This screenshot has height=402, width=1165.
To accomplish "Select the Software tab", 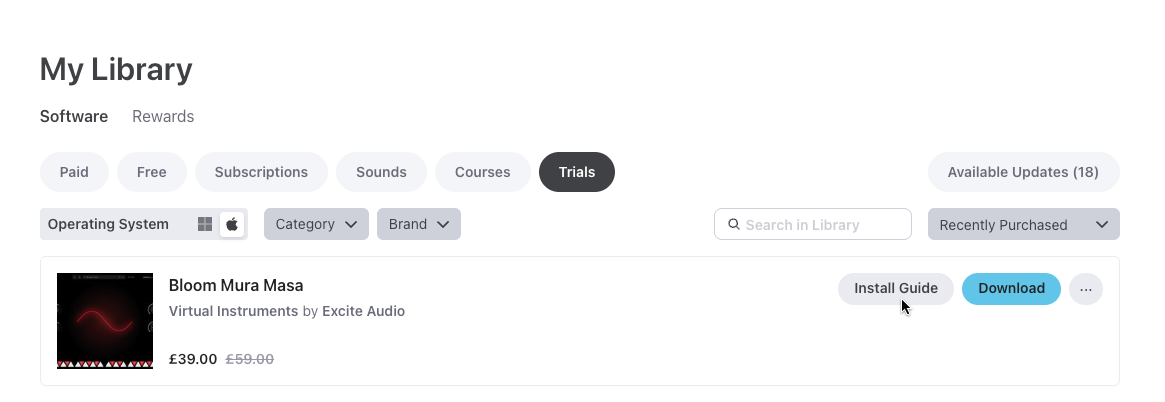I will point(74,116).
